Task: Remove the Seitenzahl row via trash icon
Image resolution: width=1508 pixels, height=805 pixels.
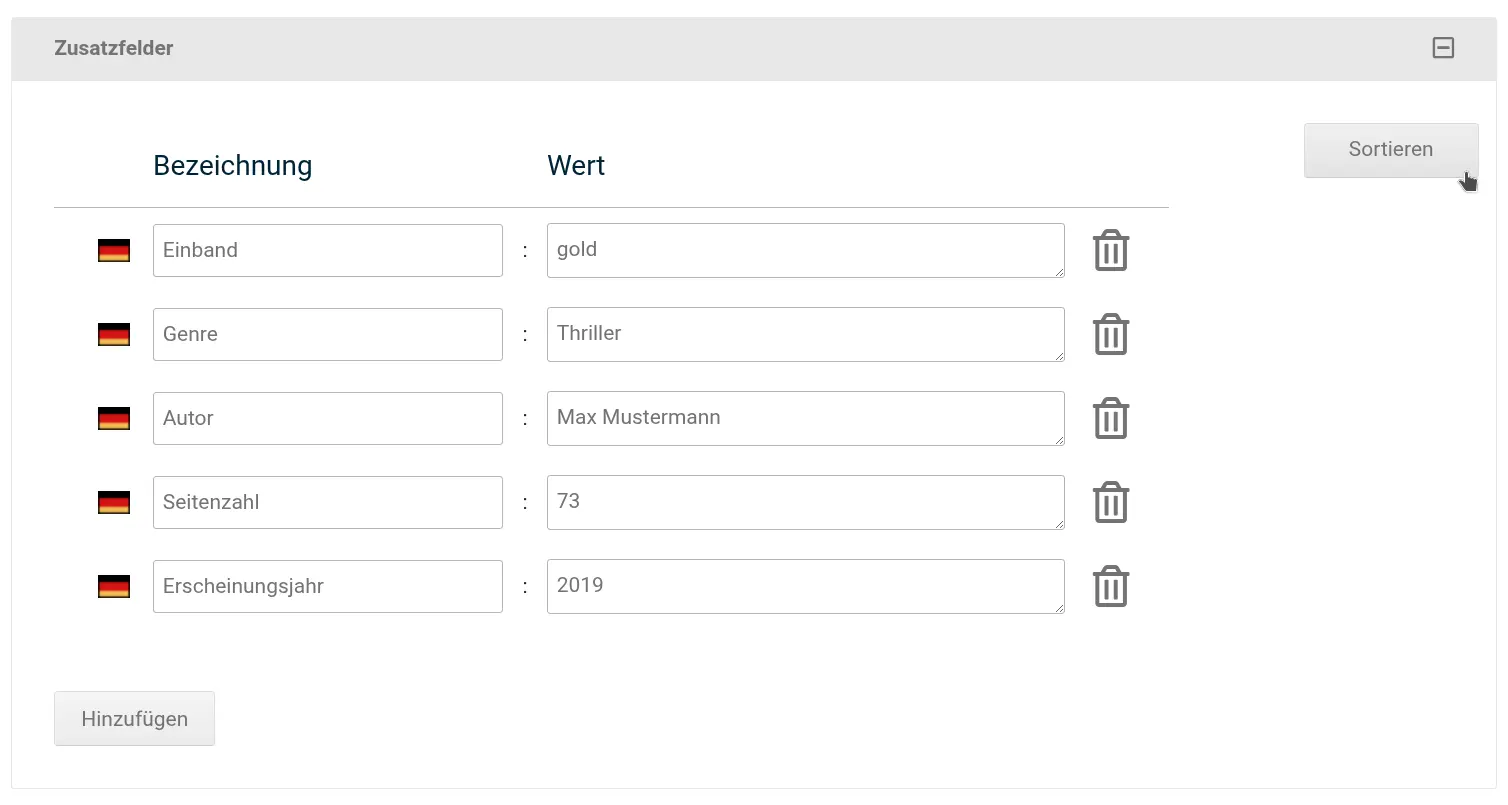Action: point(1111,502)
